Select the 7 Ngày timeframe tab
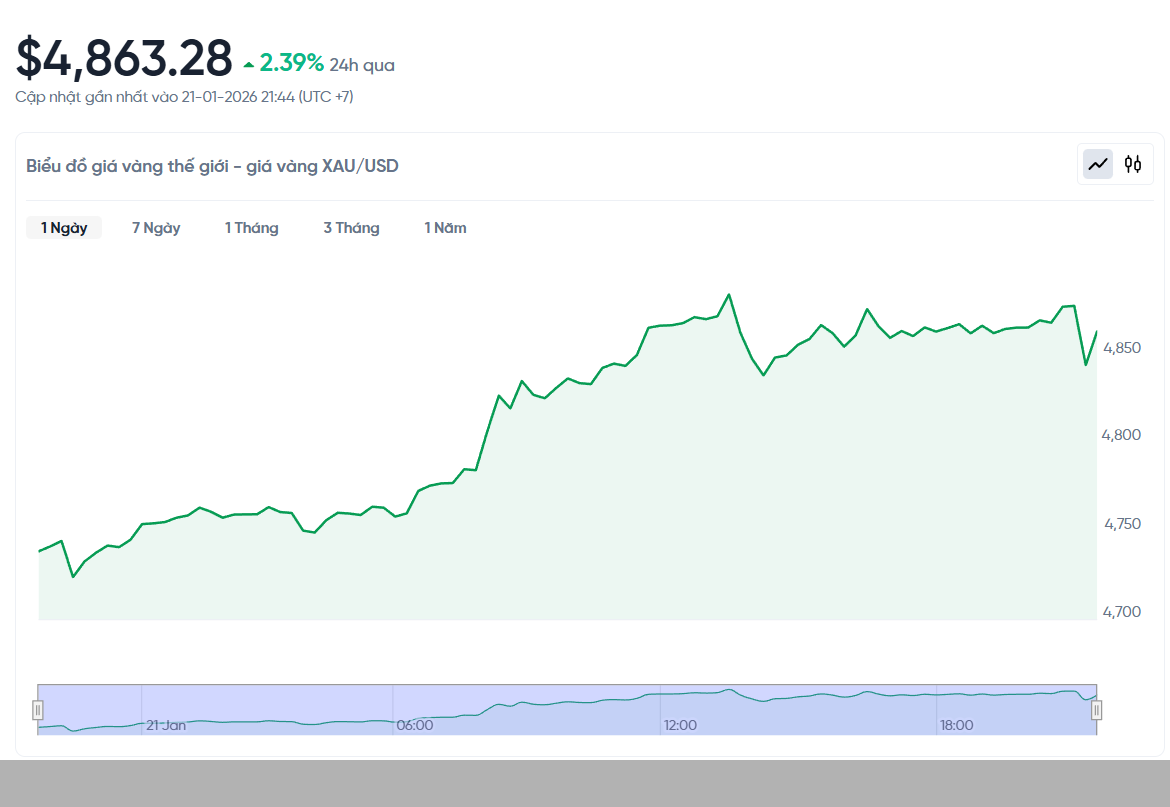The width and height of the screenshot is (1170, 807). [x=156, y=228]
